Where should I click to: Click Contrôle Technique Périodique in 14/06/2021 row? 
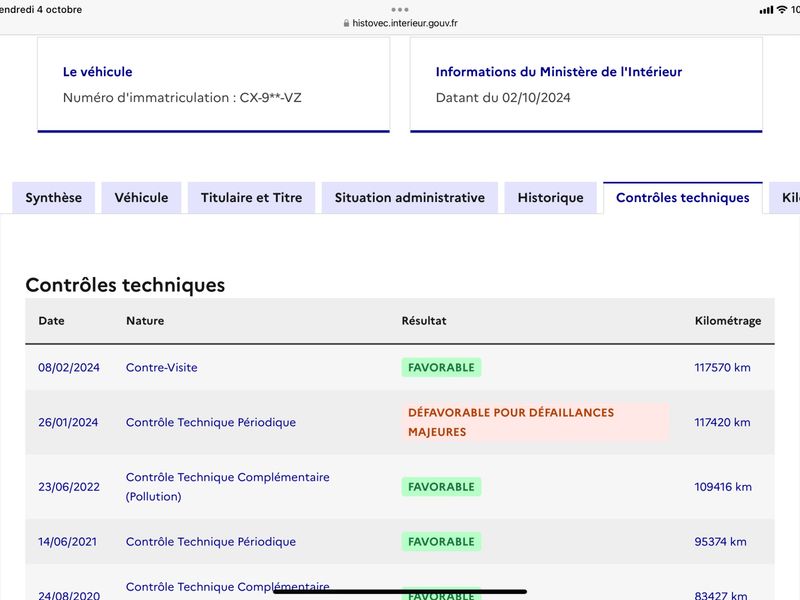pyautogui.click(x=211, y=542)
